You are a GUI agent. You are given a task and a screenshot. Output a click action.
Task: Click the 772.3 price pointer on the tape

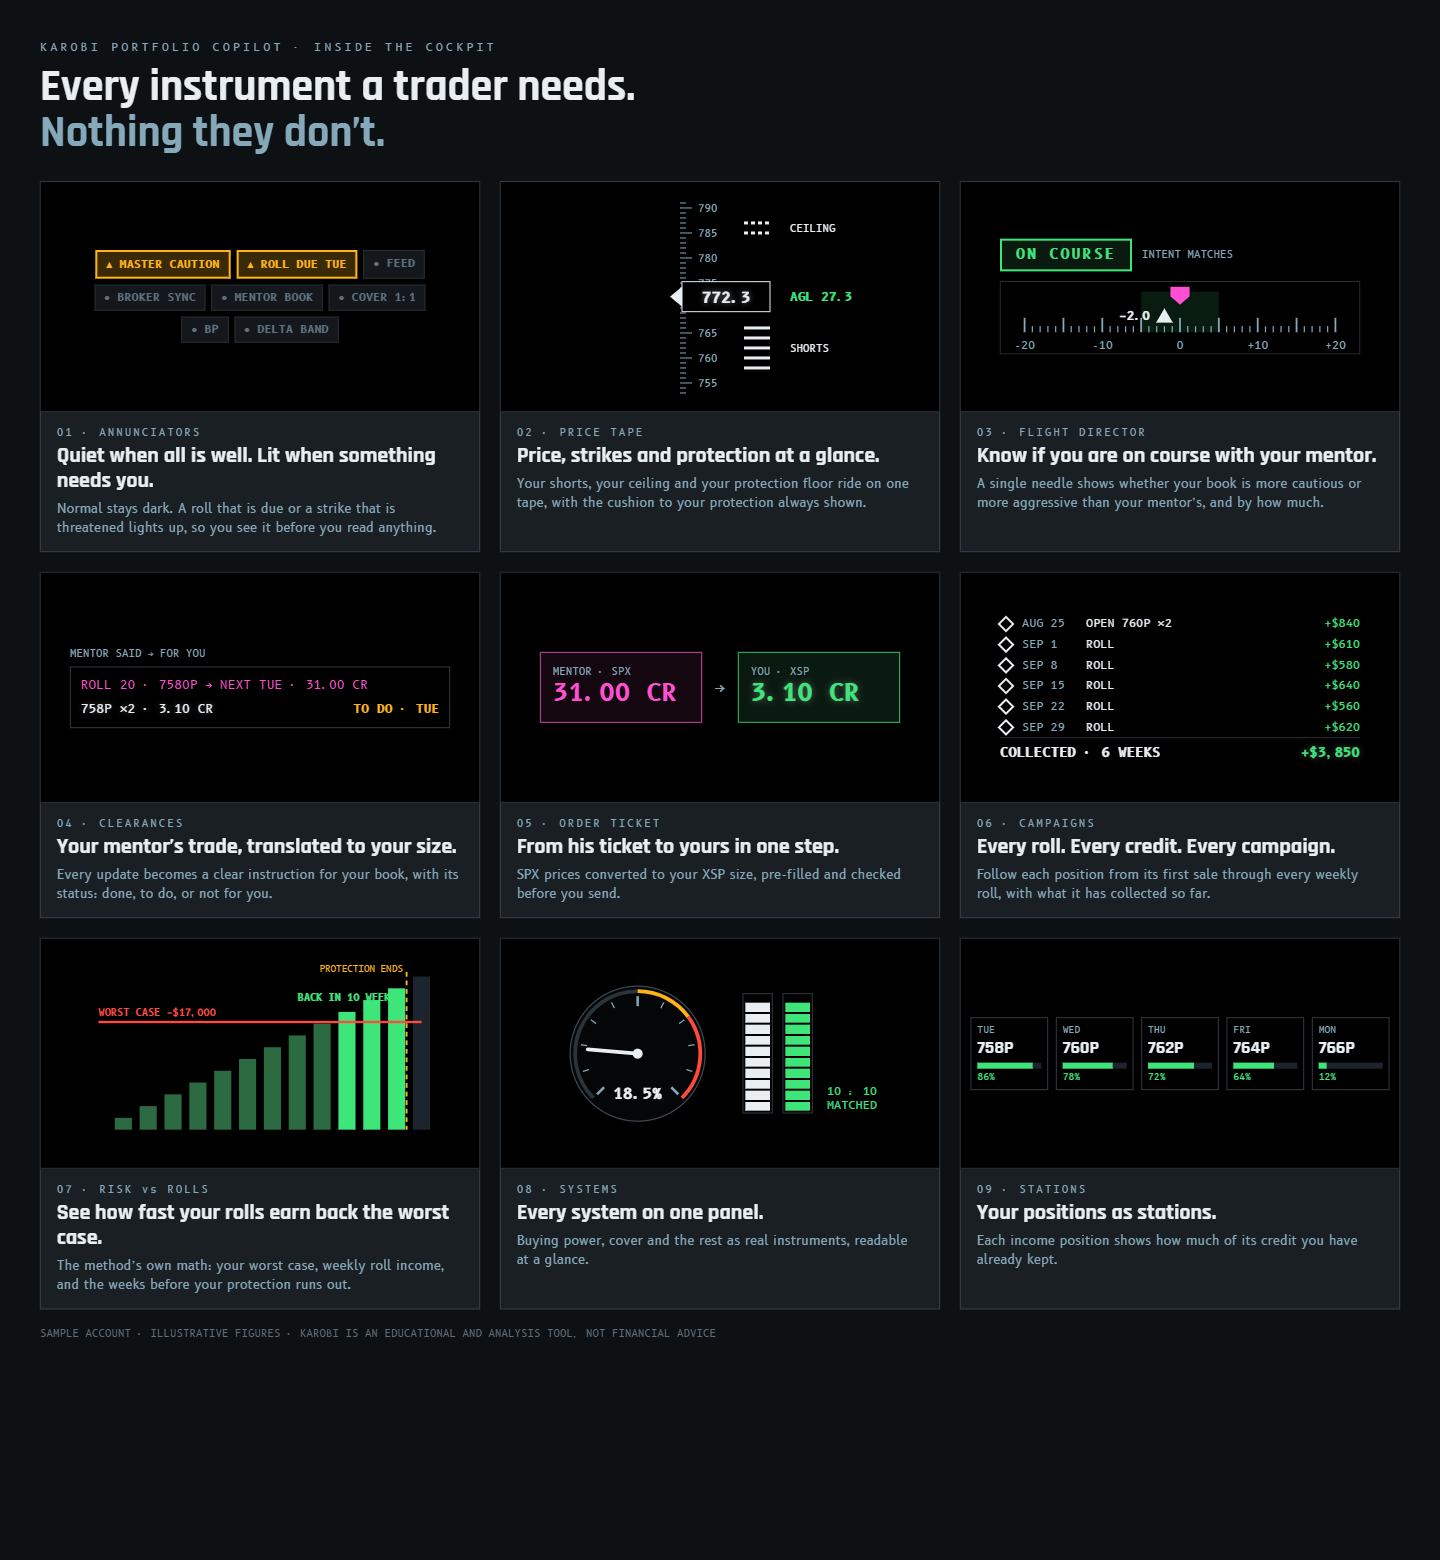click(720, 297)
